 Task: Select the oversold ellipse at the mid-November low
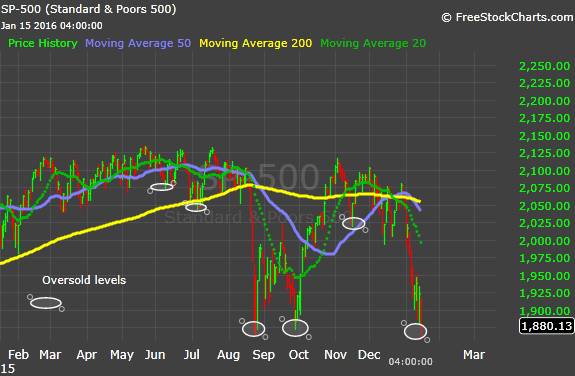tap(354, 223)
